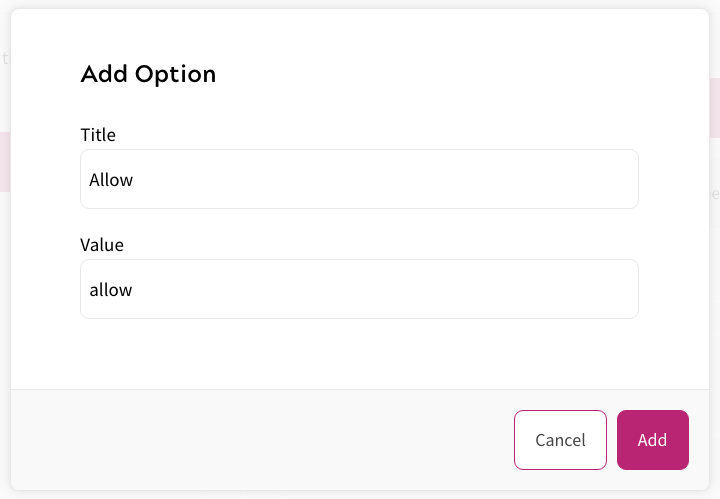Click the "Value" field label
Viewport: 720px width, 499px height.
(x=101, y=245)
